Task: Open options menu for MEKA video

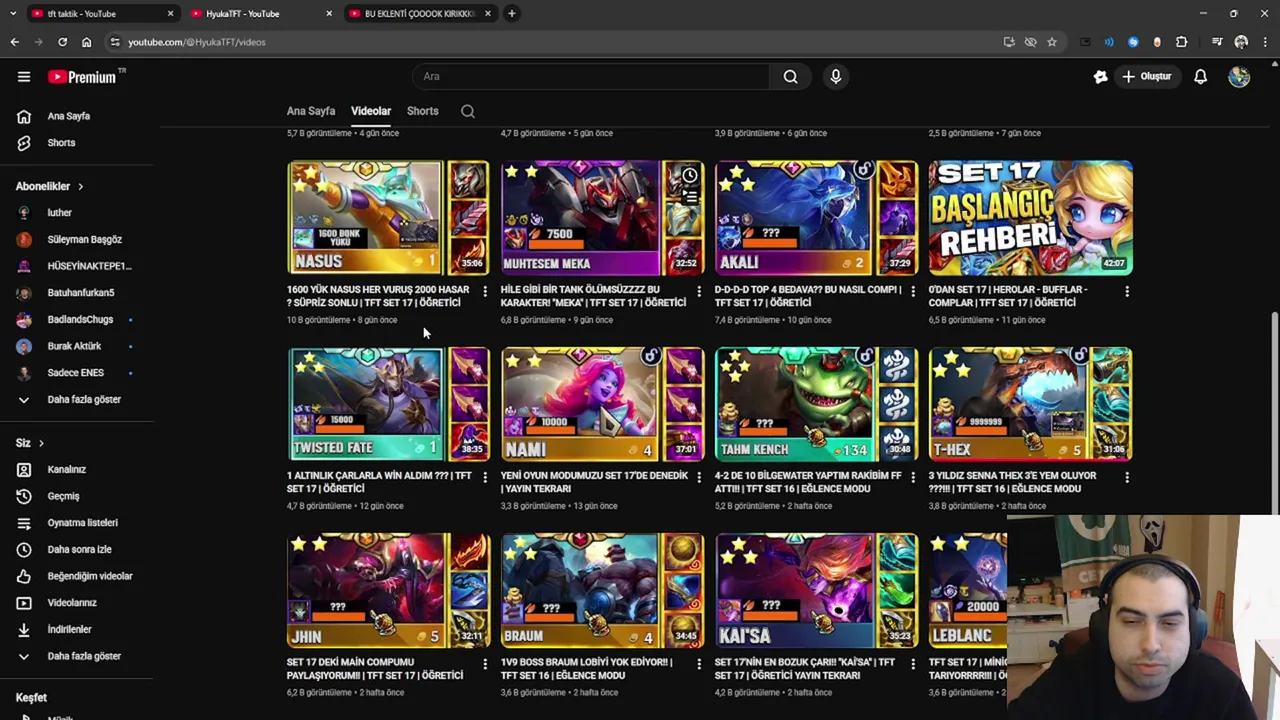Action: [x=699, y=291]
